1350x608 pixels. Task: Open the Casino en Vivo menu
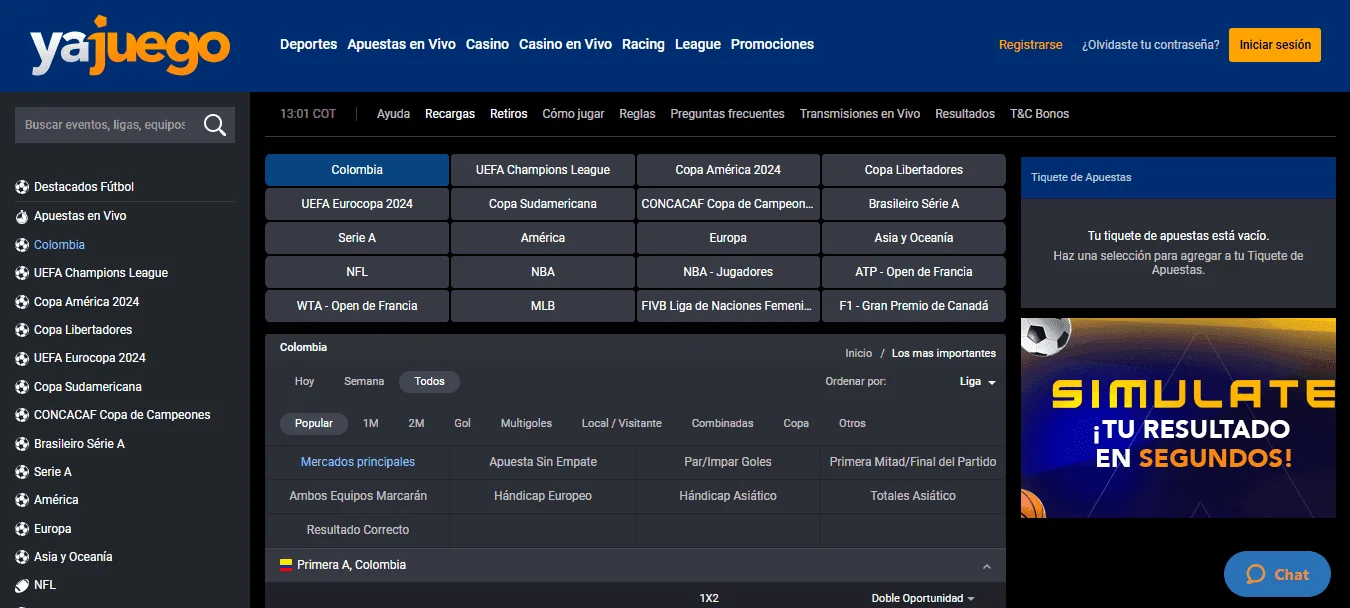pyautogui.click(x=565, y=44)
